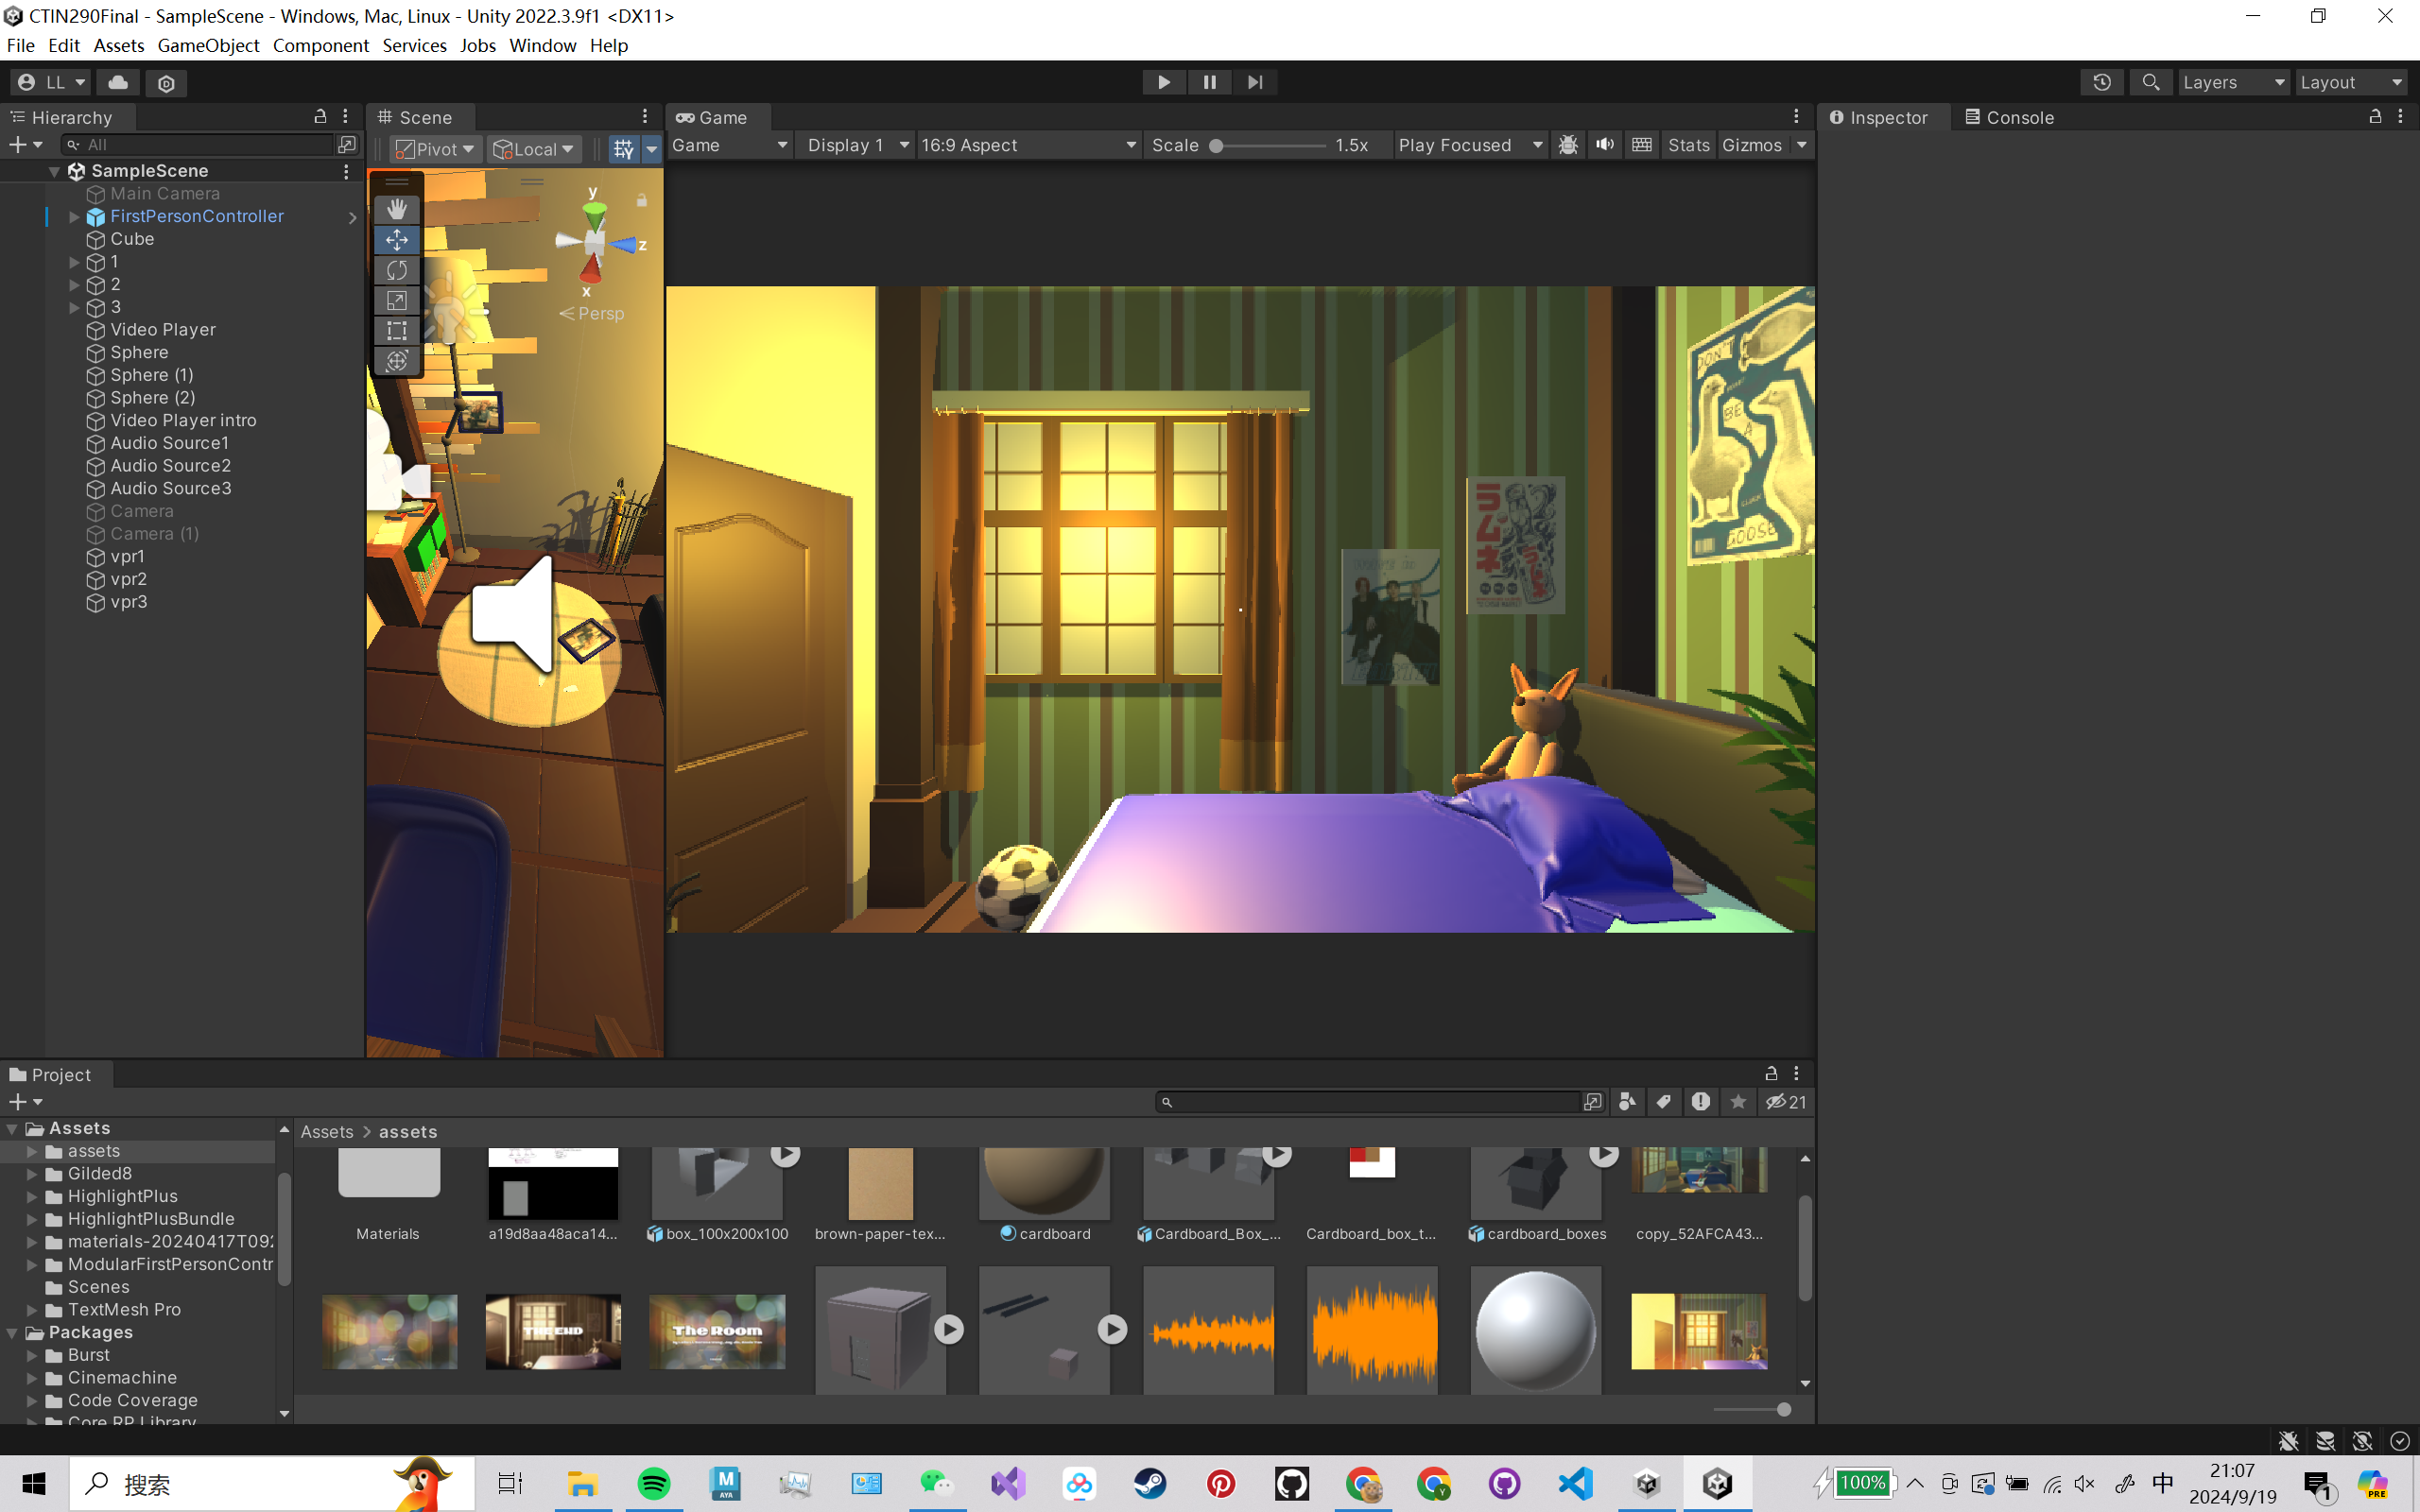Open the GameObject menu
Screen dimensions: 2420x1512
click(x=208, y=45)
